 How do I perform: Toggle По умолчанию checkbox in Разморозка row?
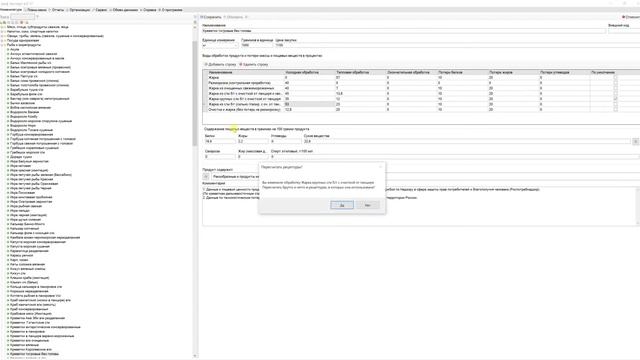615,82
